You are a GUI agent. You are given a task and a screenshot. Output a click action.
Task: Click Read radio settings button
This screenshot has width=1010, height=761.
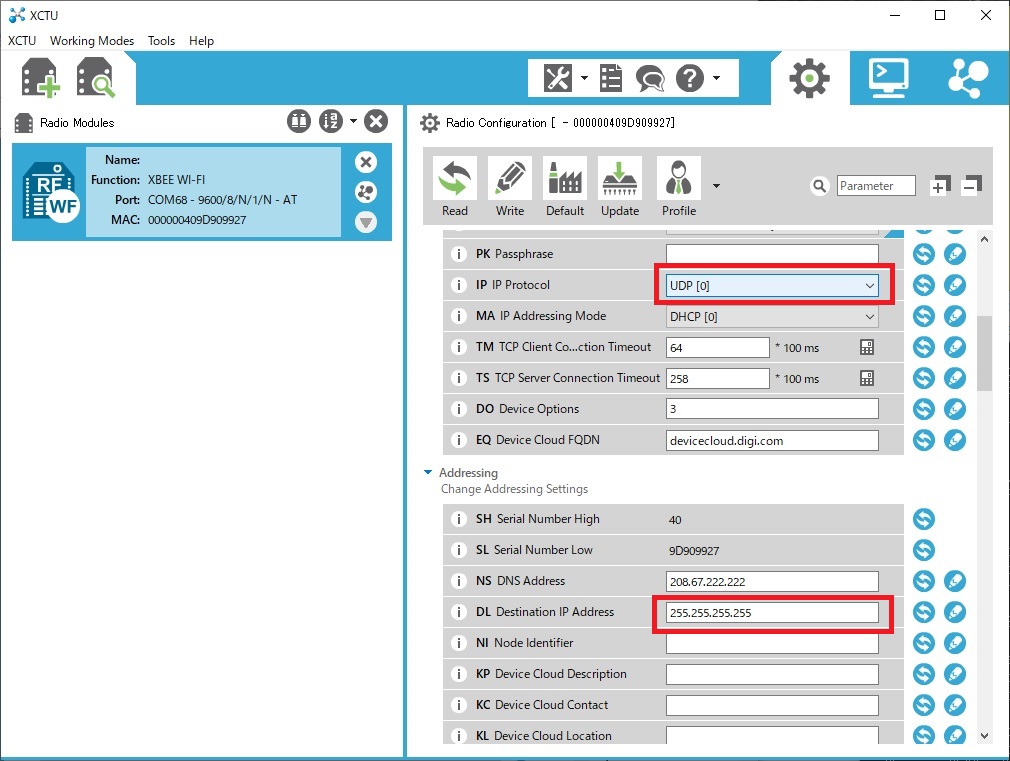click(x=454, y=187)
